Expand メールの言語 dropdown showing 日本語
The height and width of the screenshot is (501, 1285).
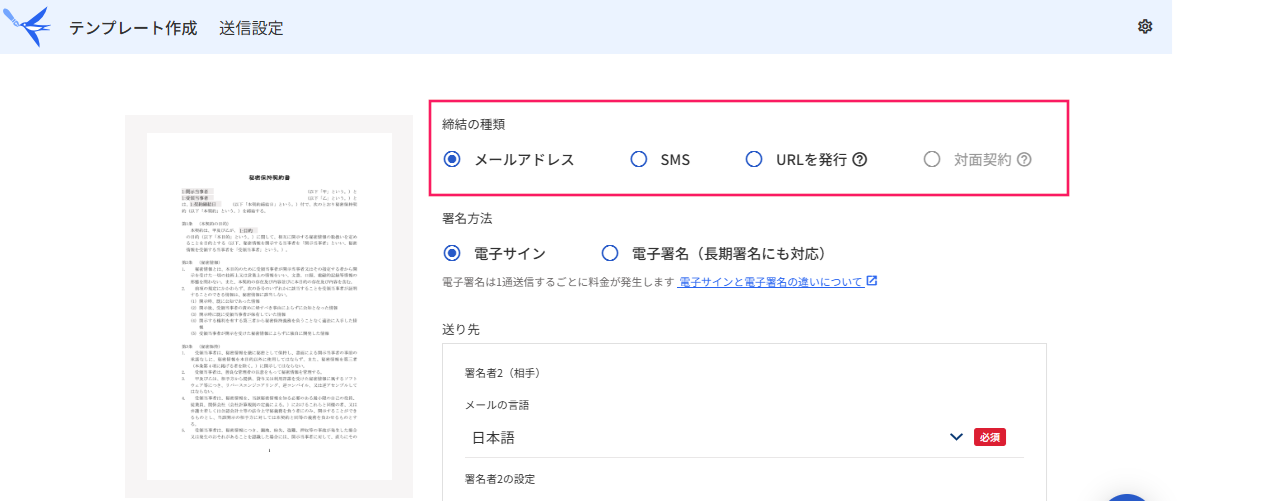click(744, 437)
